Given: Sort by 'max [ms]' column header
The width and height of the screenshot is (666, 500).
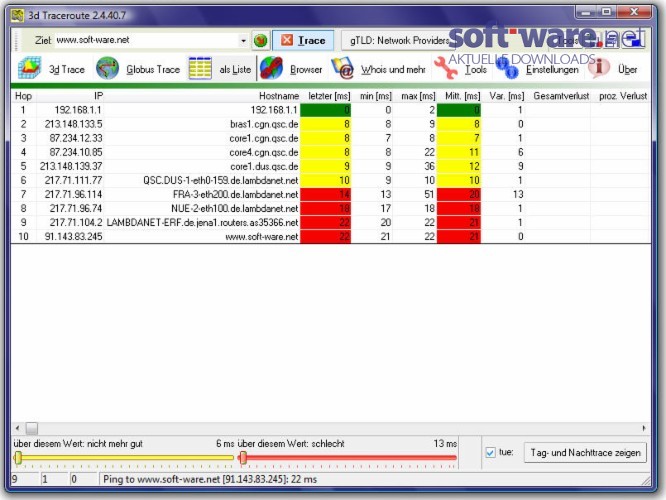Looking at the screenshot, I should (415, 96).
